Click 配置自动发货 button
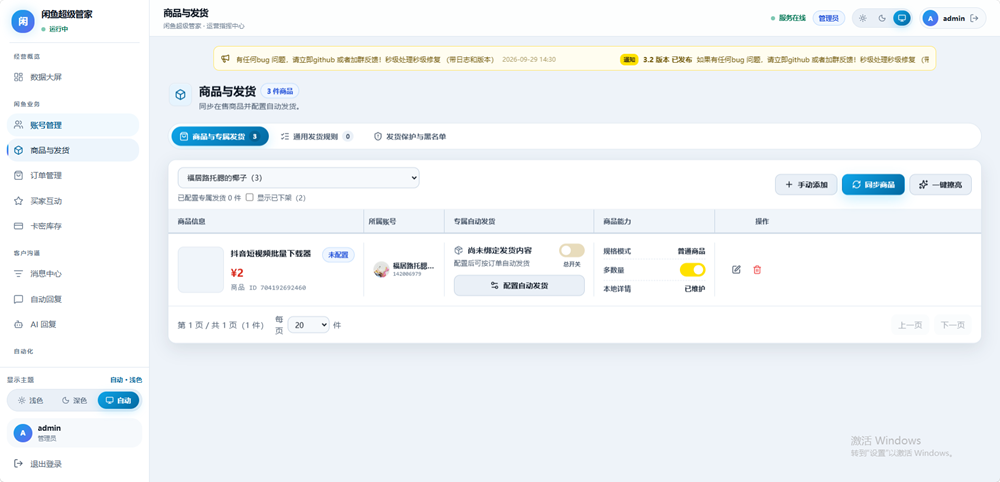 pyautogui.click(x=519, y=286)
